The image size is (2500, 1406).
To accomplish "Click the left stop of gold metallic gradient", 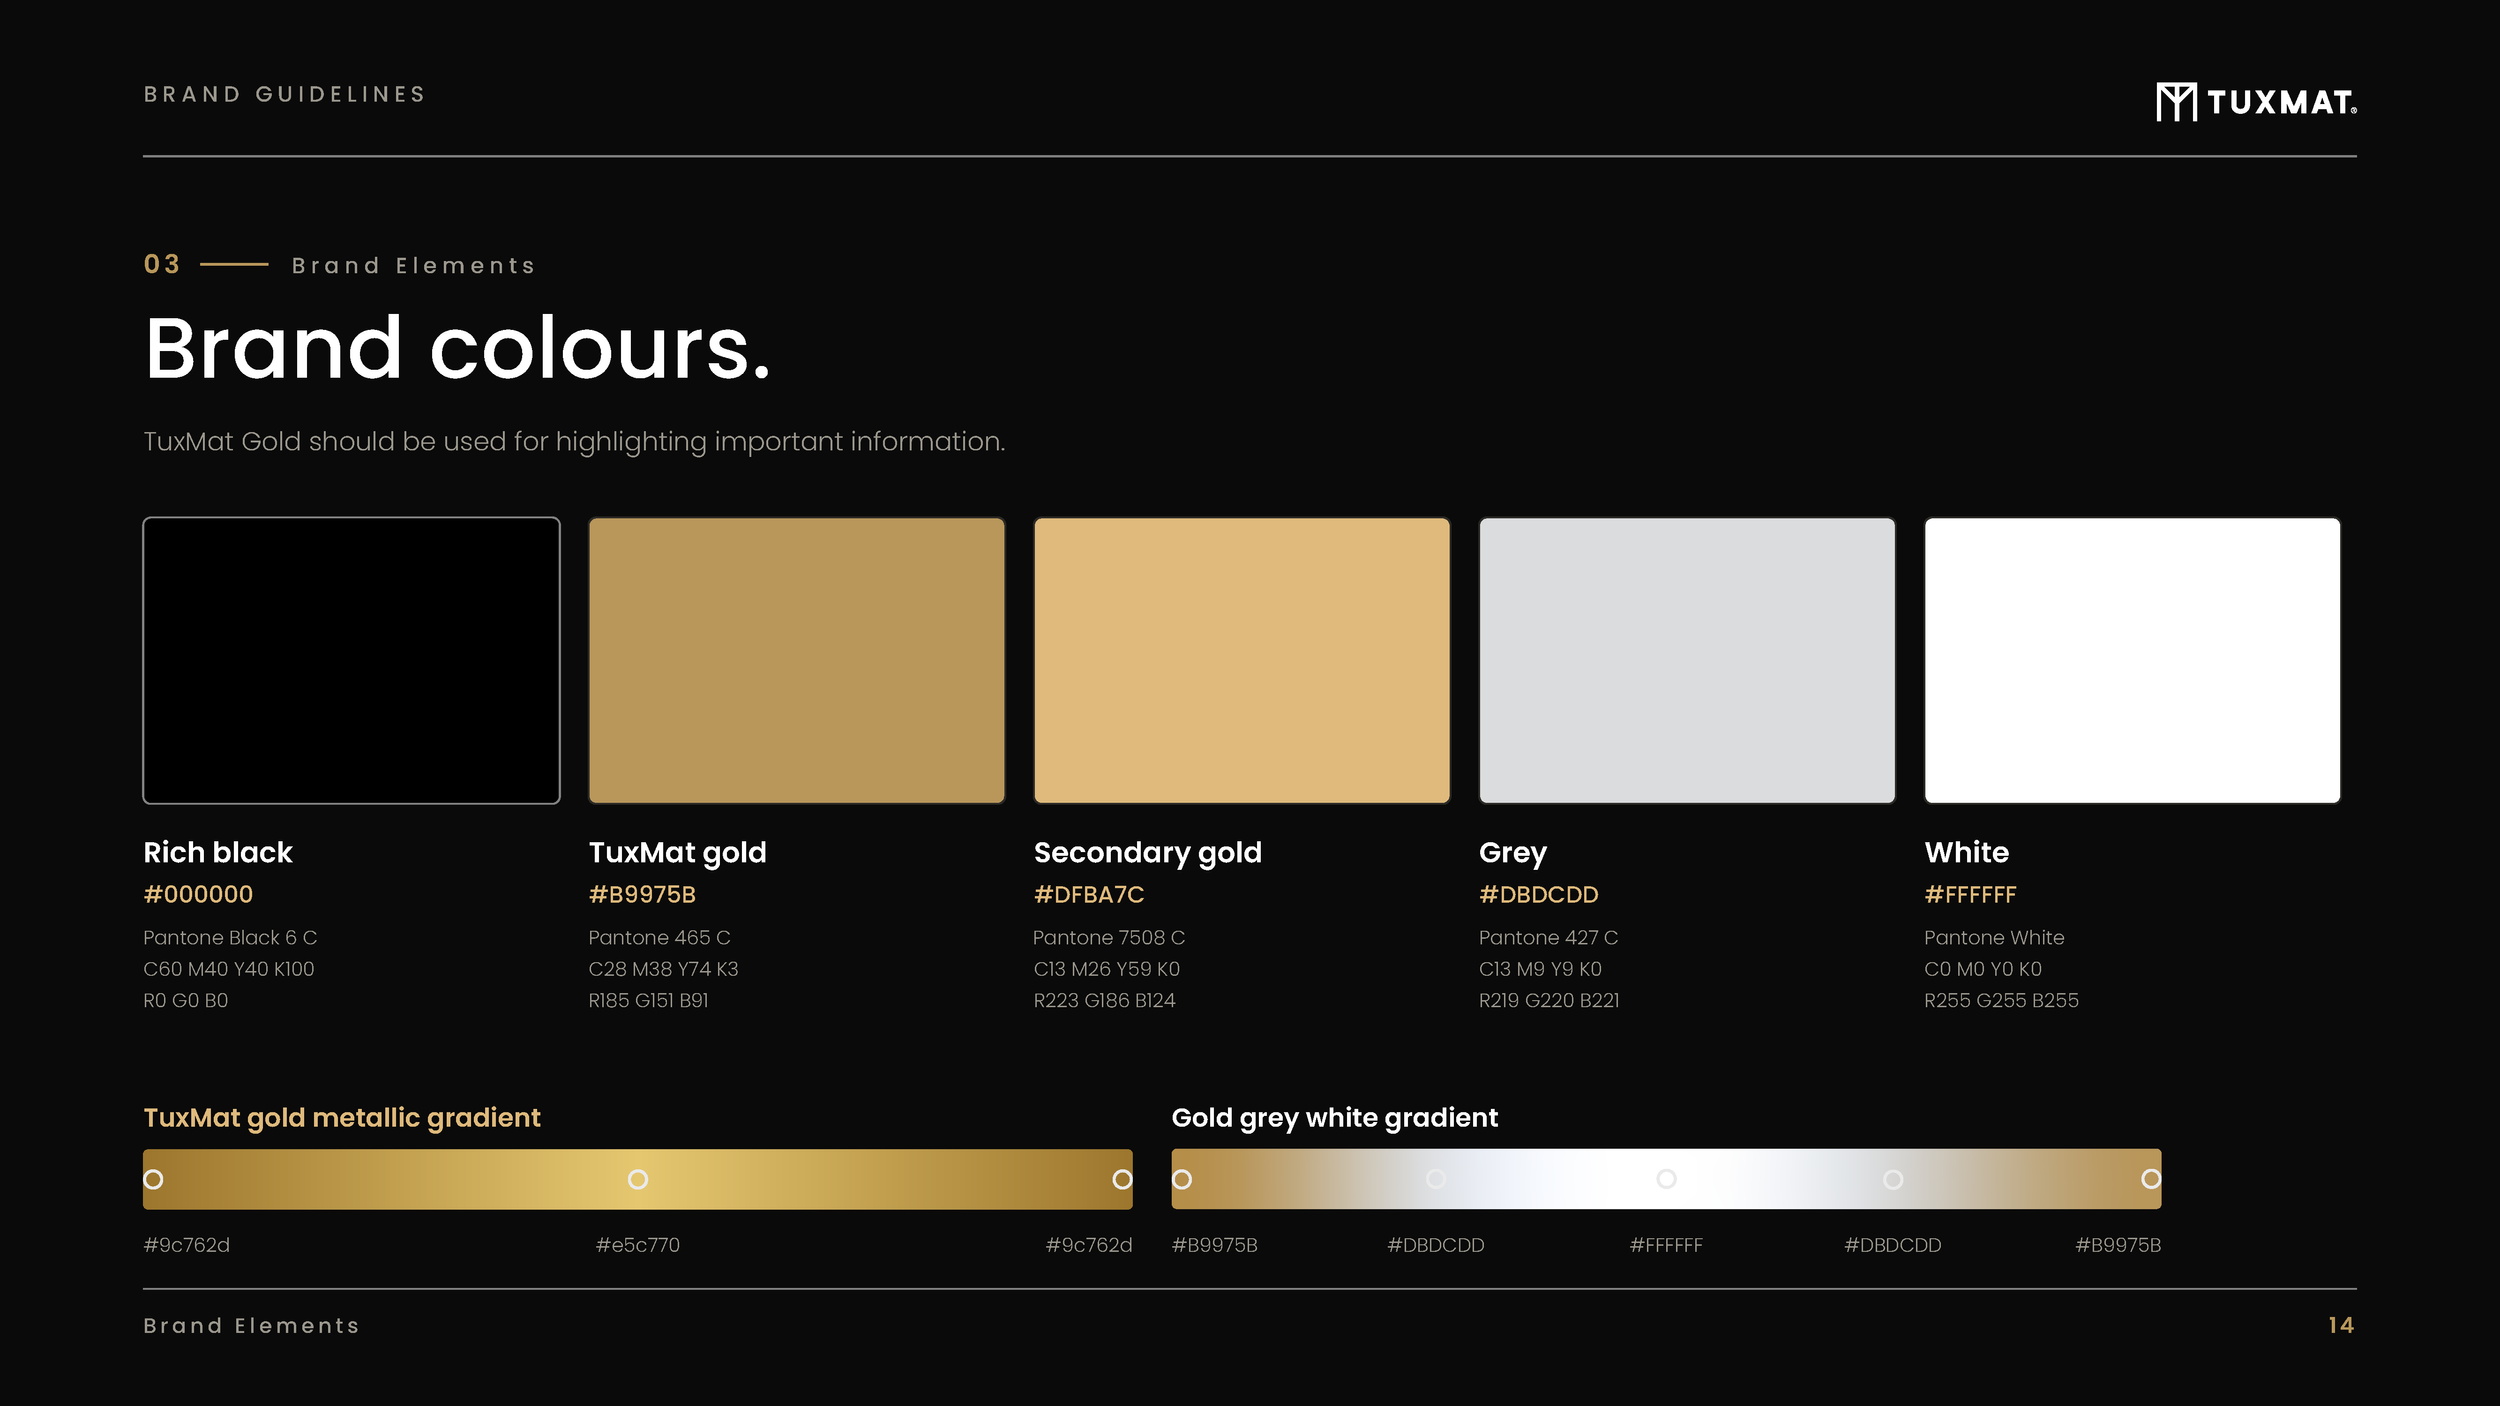I will click(x=153, y=1180).
